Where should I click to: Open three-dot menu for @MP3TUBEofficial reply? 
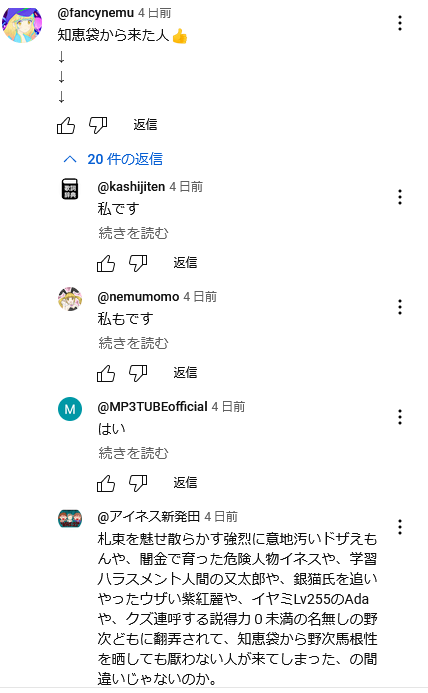(x=400, y=417)
